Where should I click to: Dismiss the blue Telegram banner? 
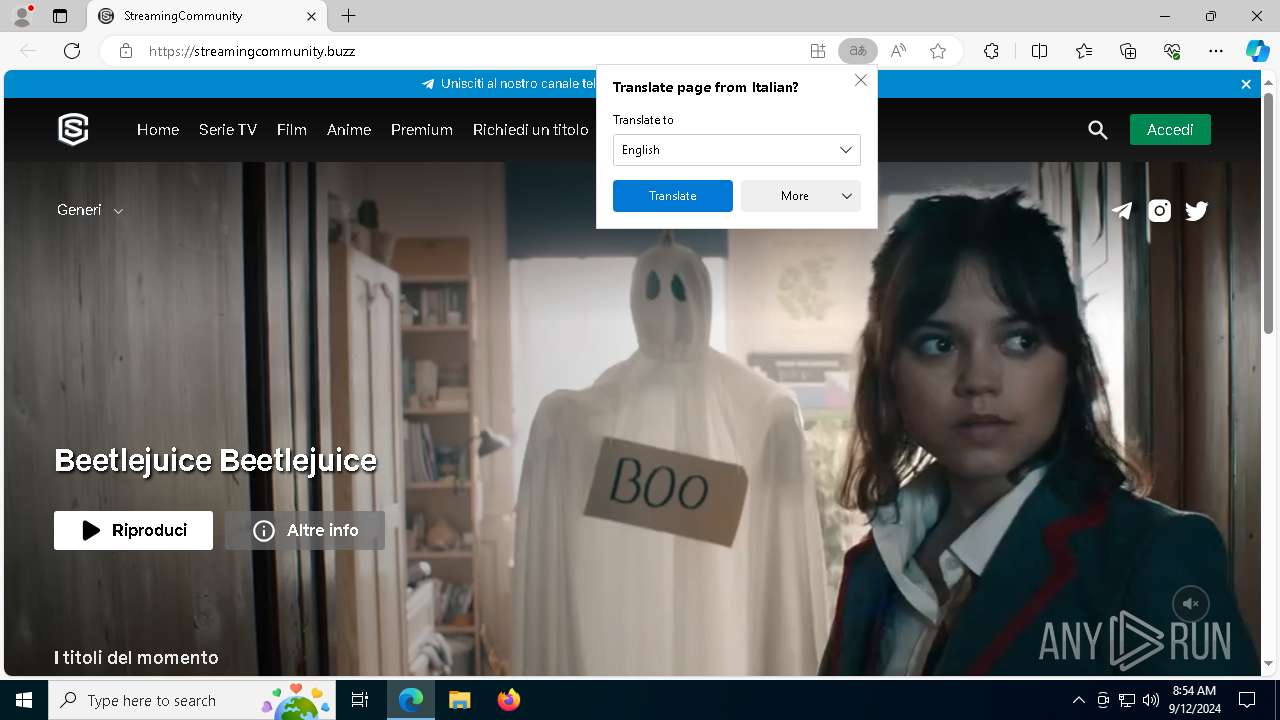[x=1246, y=84]
